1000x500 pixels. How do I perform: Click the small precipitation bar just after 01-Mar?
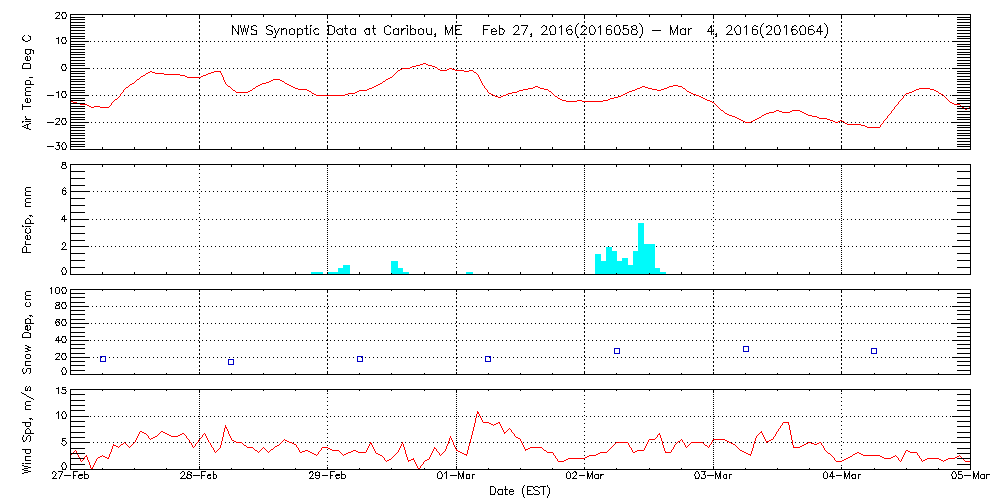point(469,271)
